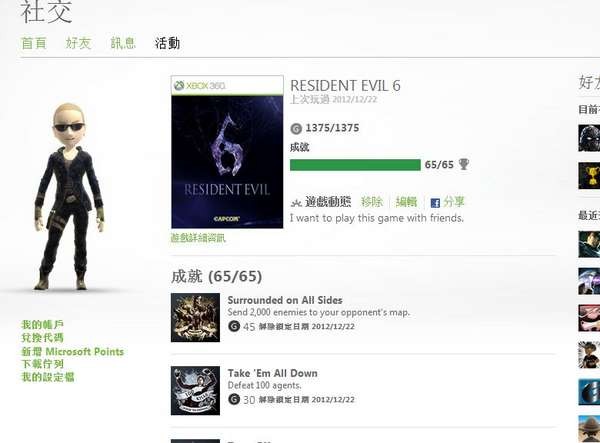The width and height of the screenshot is (600, 443).
Task: Open the 訊息 messages tab
Action: coord(123,43)
